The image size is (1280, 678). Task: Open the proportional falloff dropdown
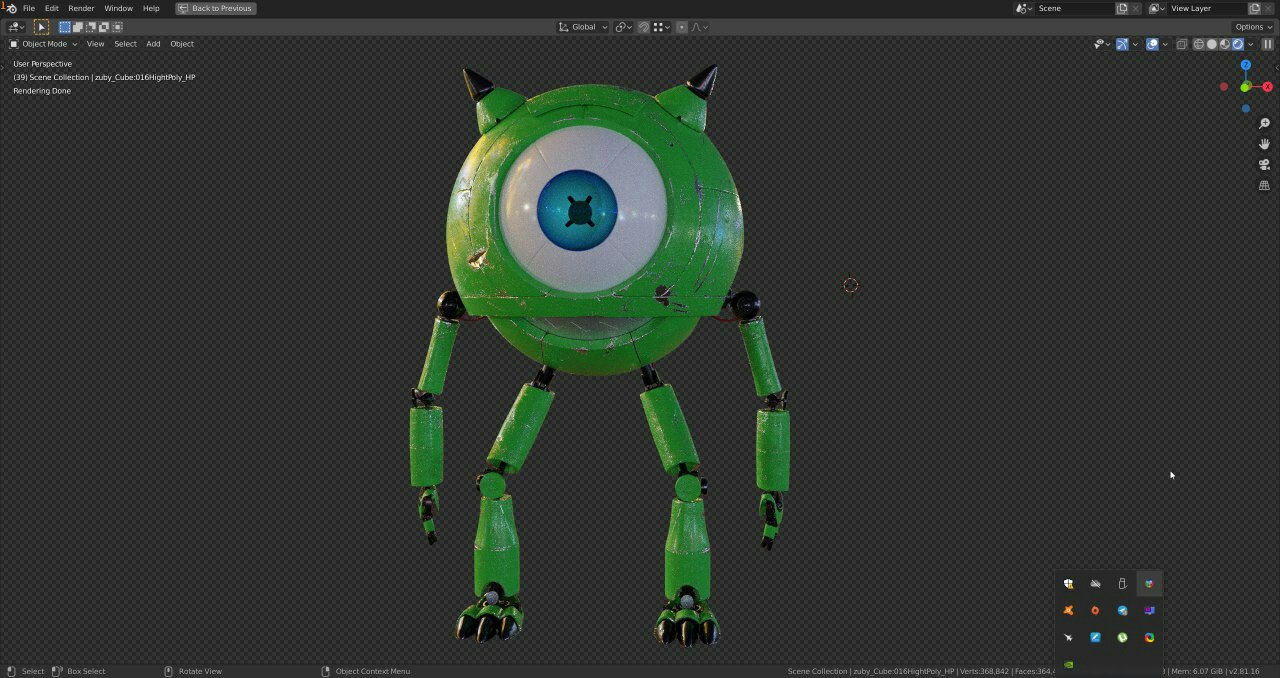tap(700, 27)
